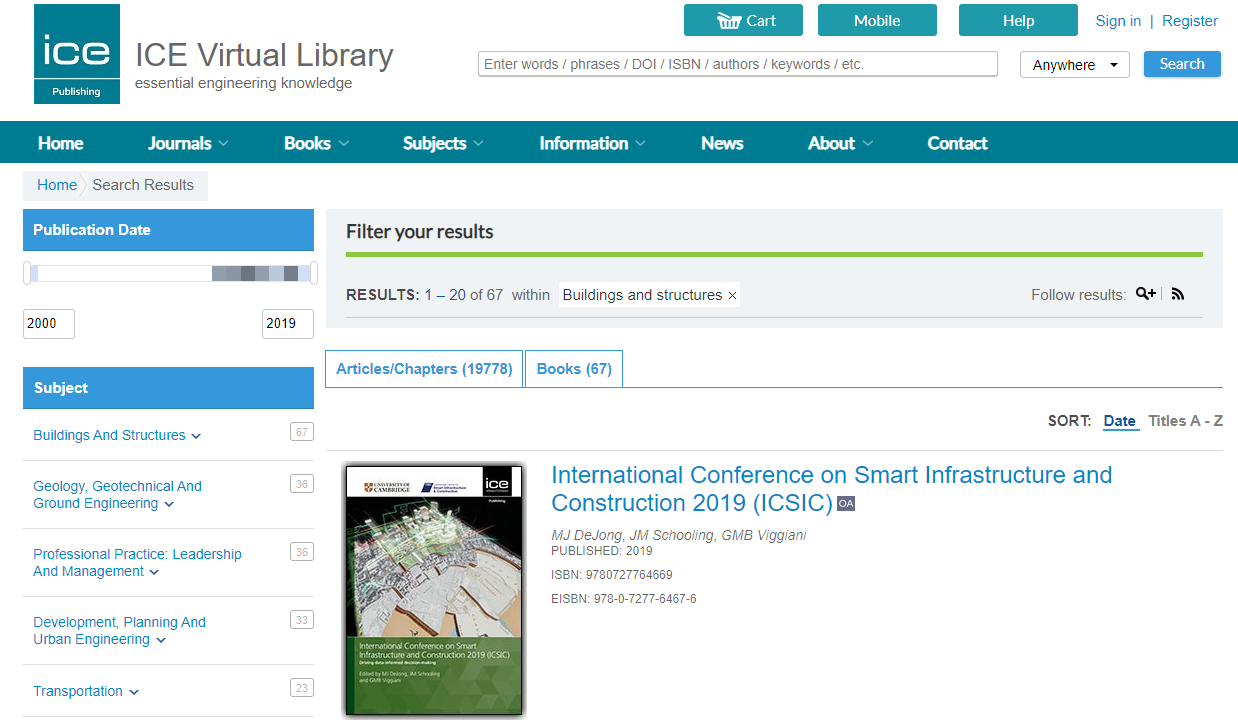Remove the Buildings and structures filter tag
The height and width of the screenshot is (727, 1238).
click(732, 296)
